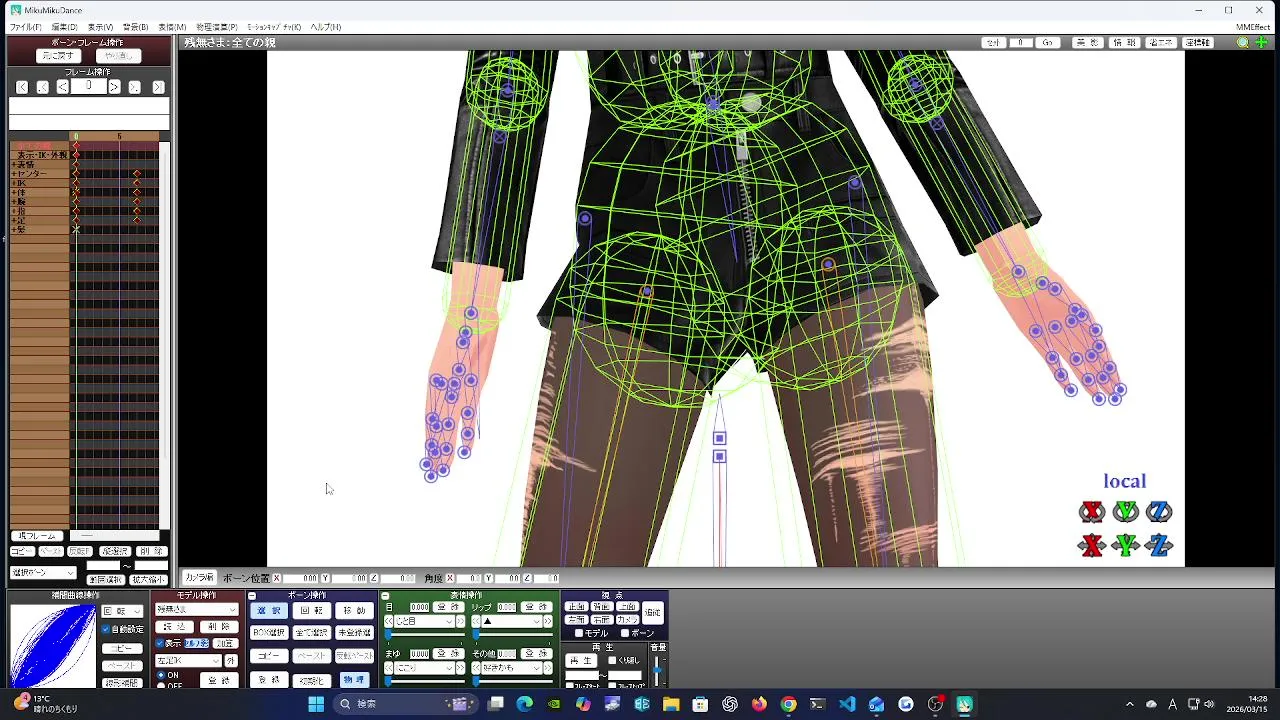
Task: Open the model selection dropdown
Action: pyautogui.click(x=196, y=610)
